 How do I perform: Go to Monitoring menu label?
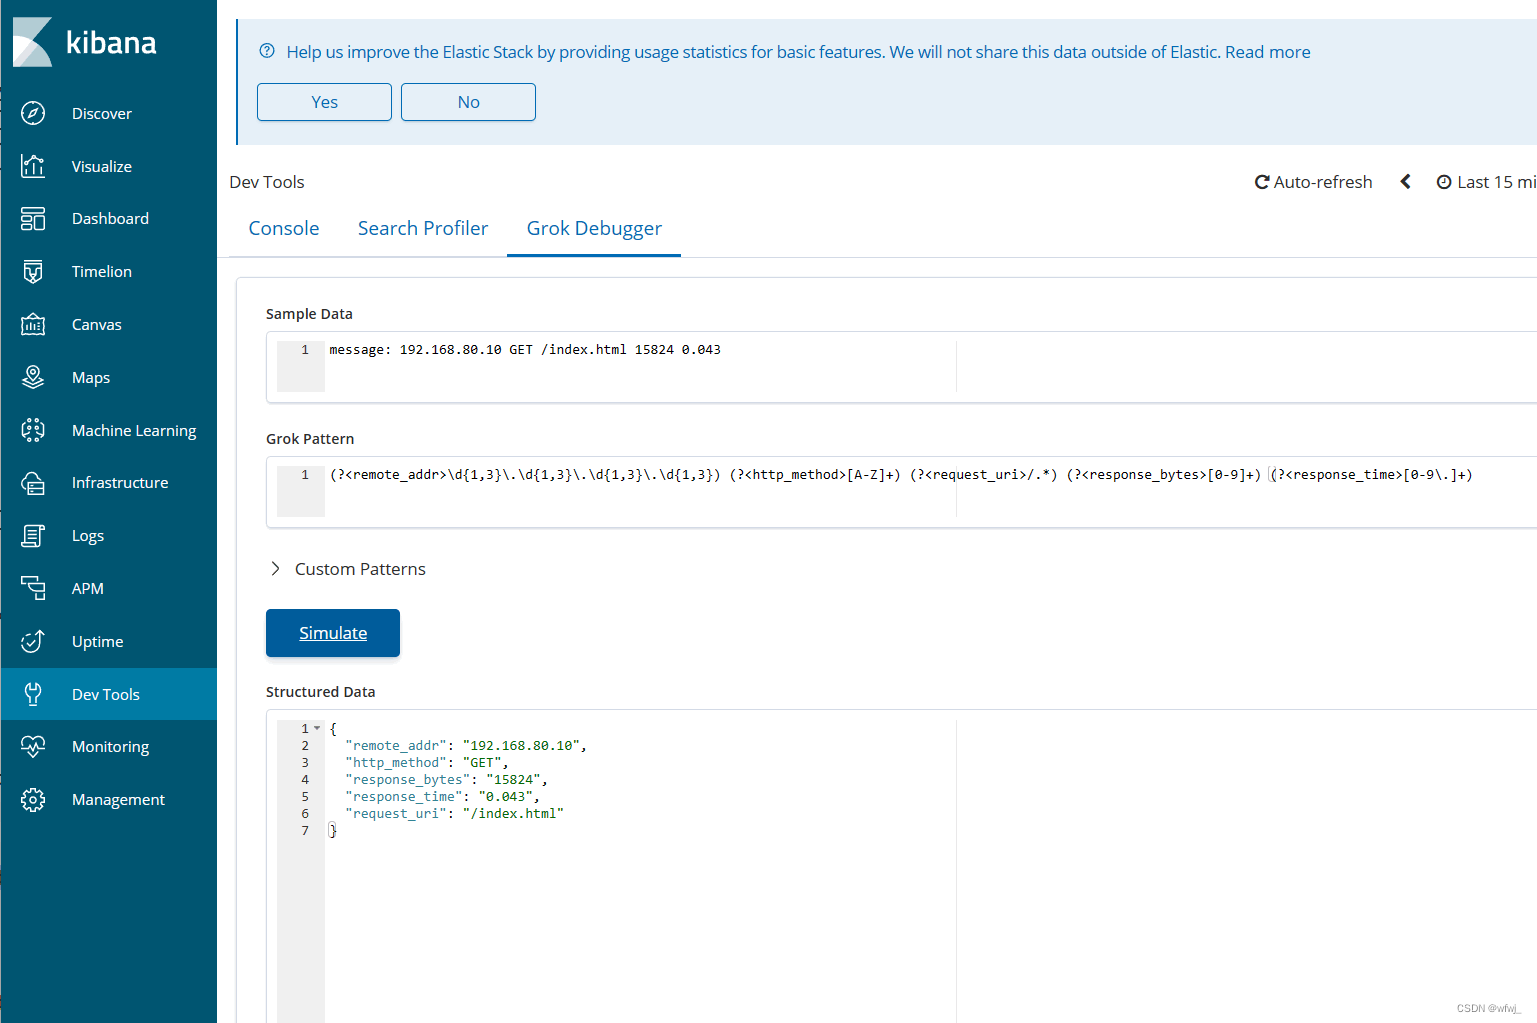(x=110, y=747)
